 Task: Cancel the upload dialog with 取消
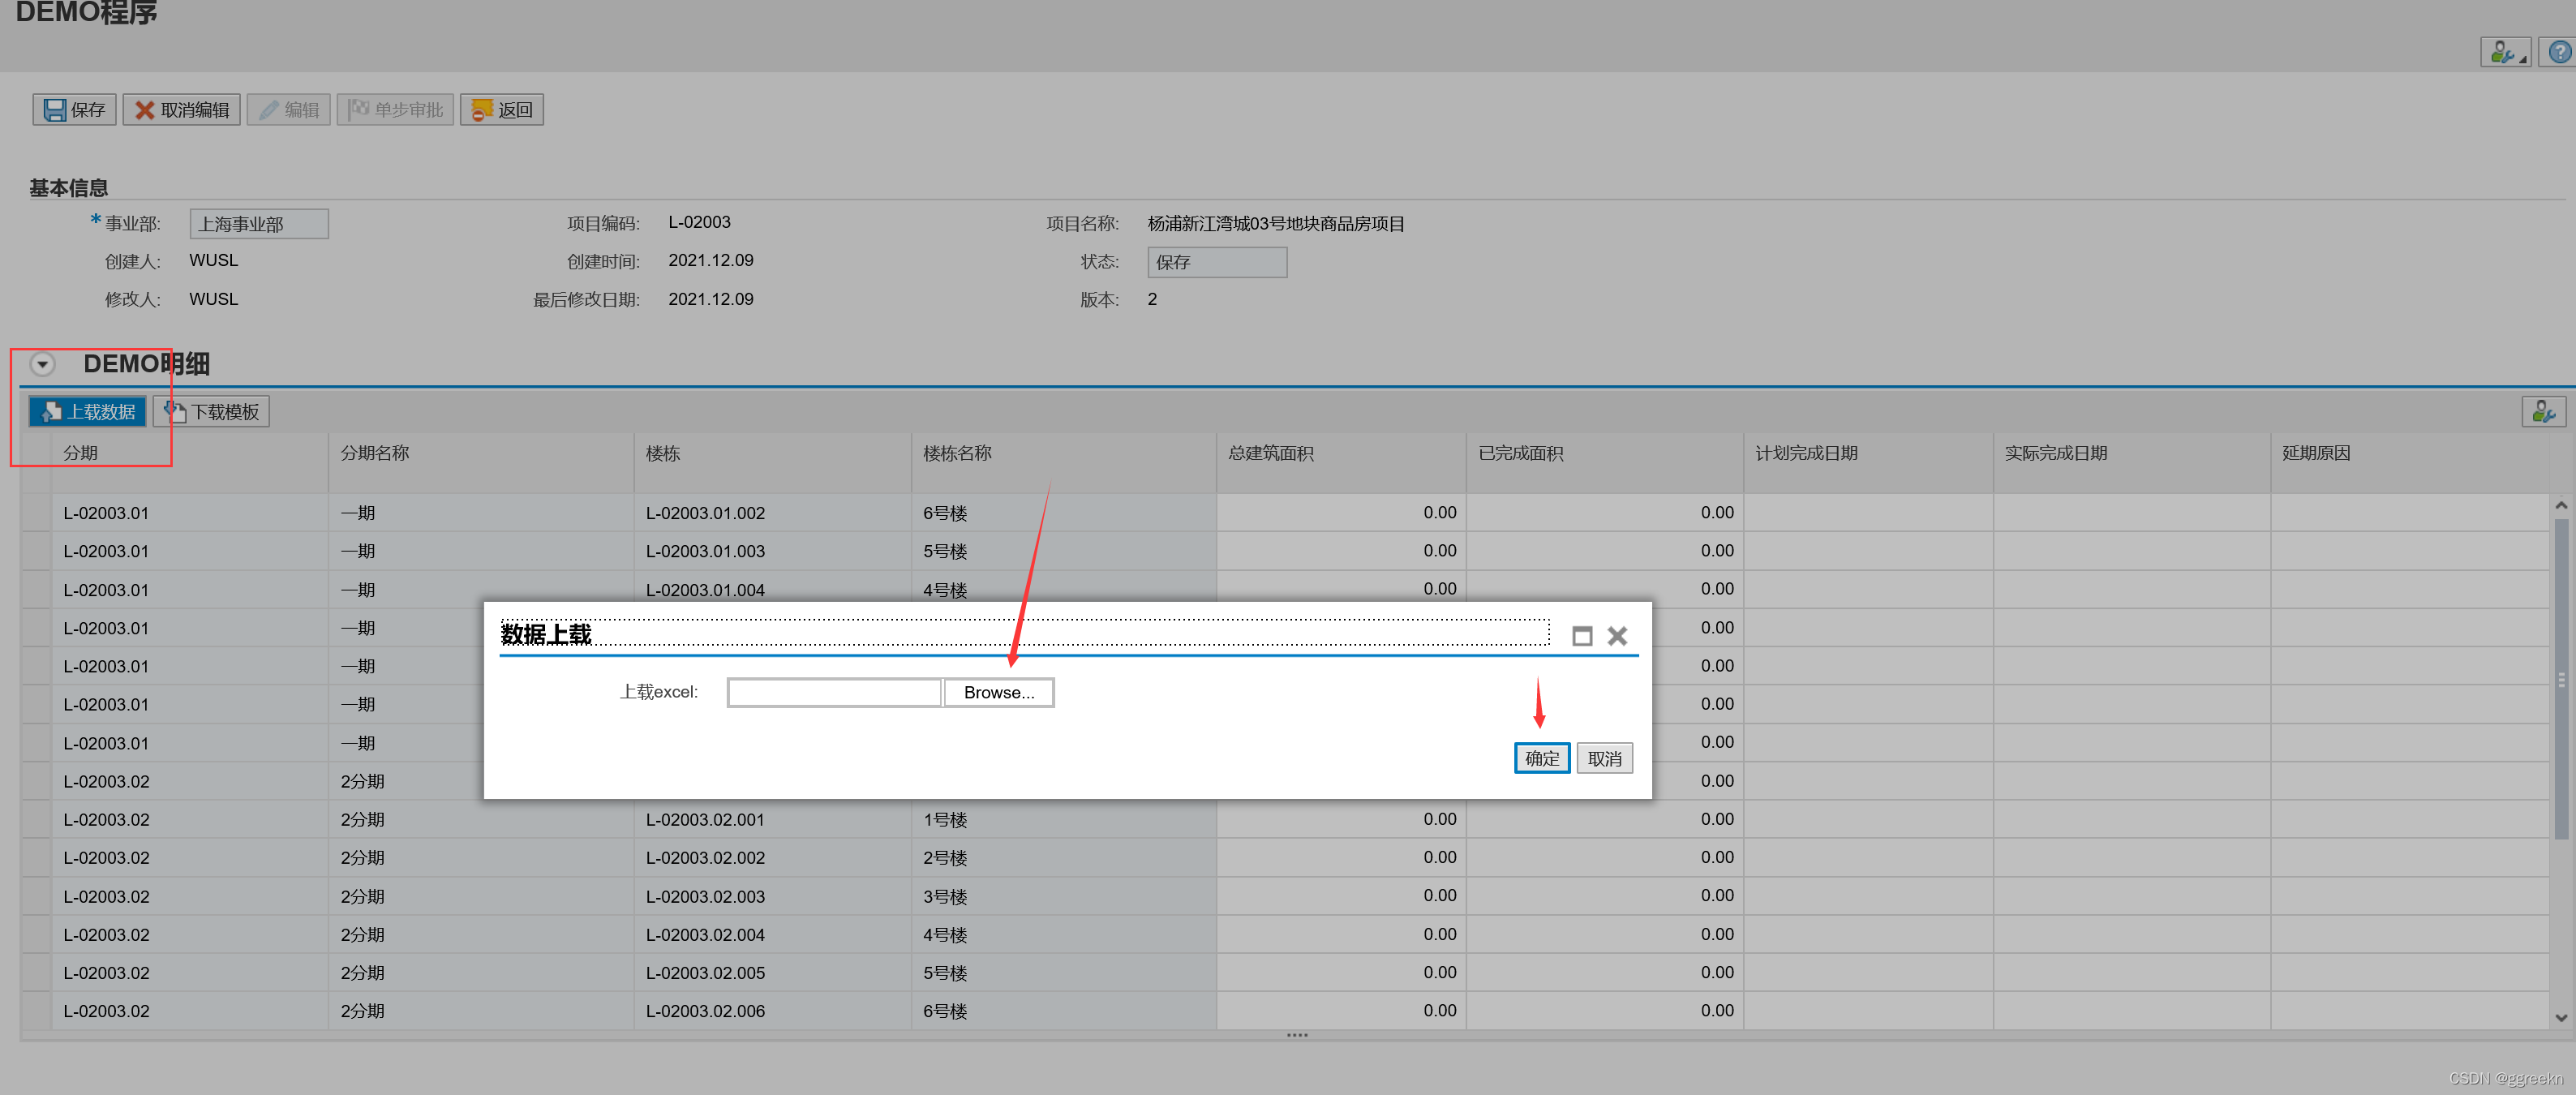click(1604, 758)
